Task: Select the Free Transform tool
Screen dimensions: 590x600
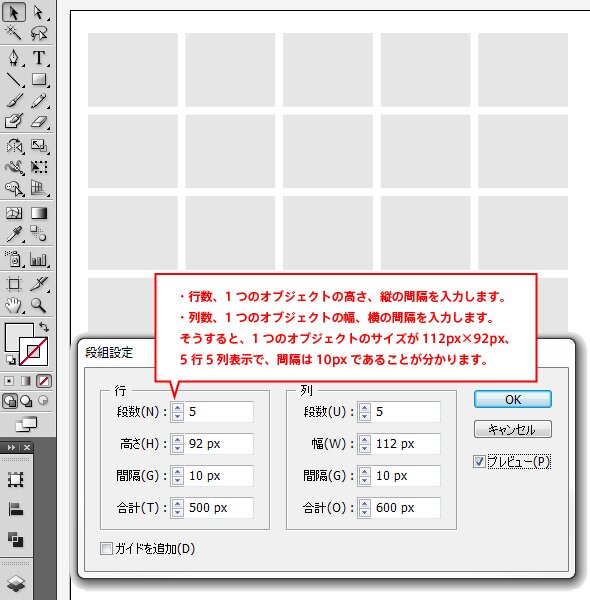Action: coord(38,167)
